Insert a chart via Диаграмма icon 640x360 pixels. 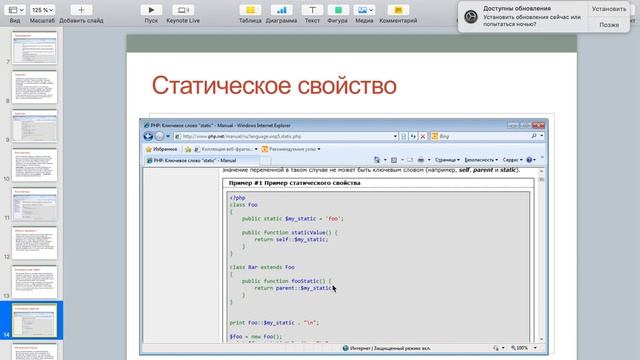click(281, 10)
